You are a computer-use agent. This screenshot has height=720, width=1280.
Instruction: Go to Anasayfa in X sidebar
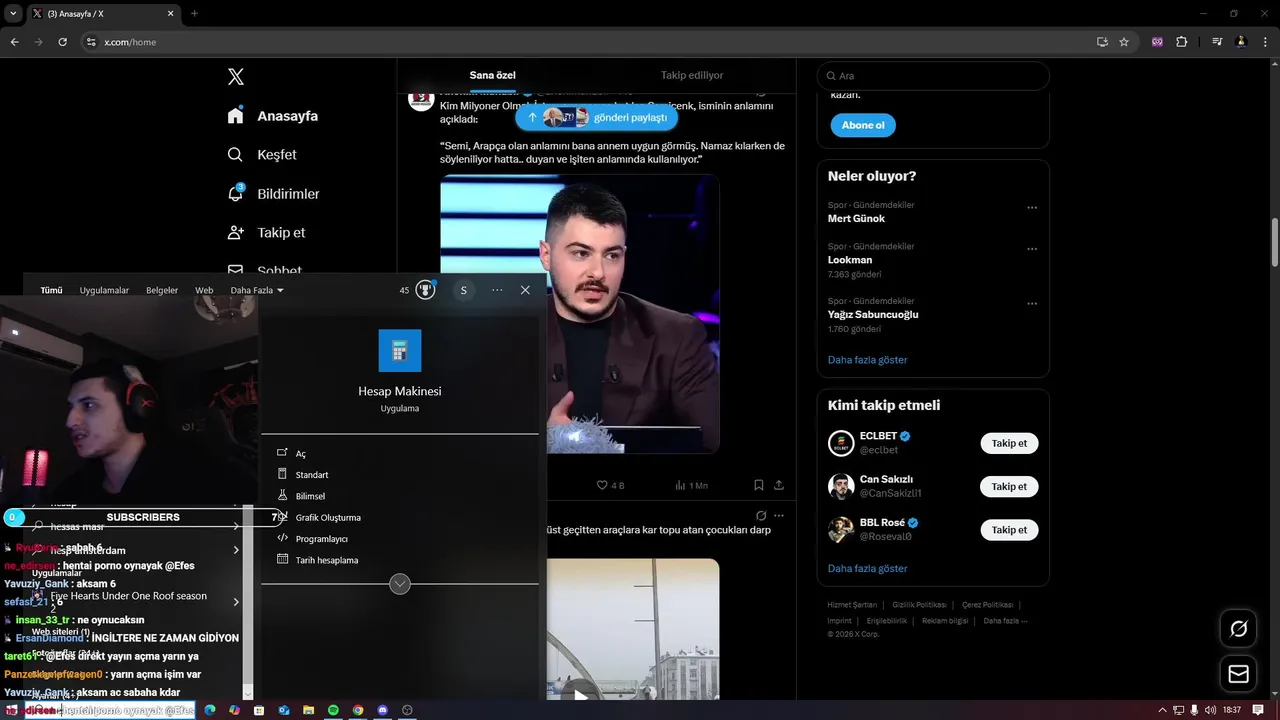click(x=273, y=116)
